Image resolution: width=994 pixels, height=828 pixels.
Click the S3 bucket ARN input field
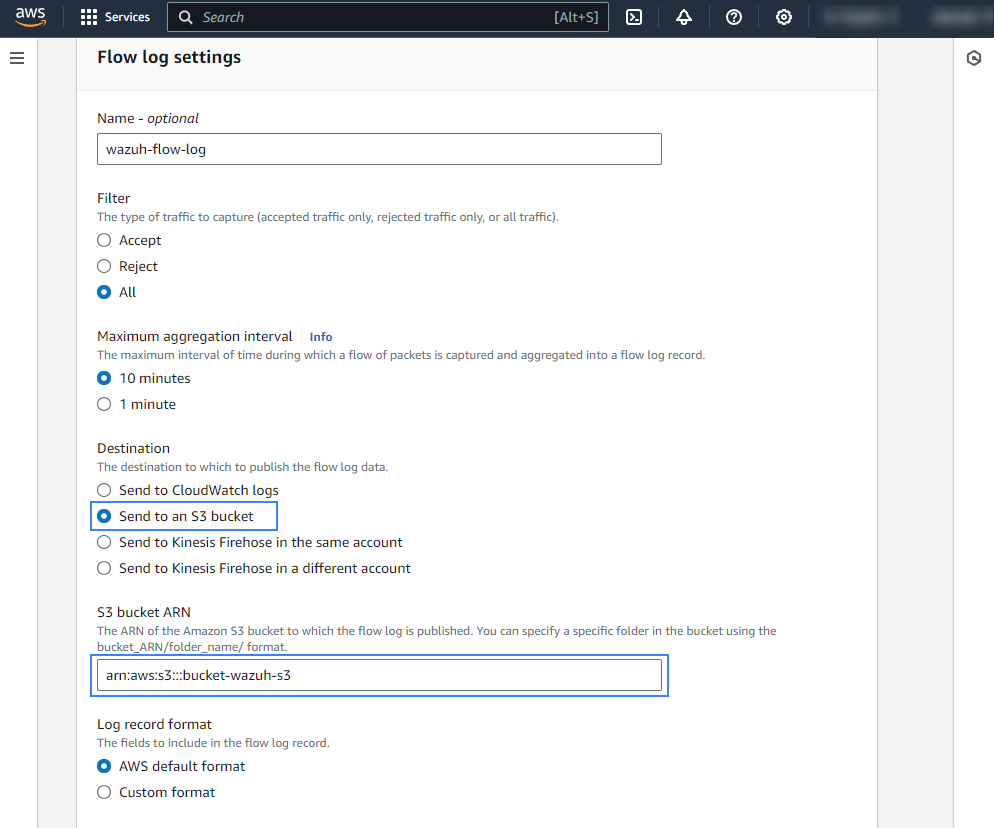pyautogui.click(x=379, y=675)
